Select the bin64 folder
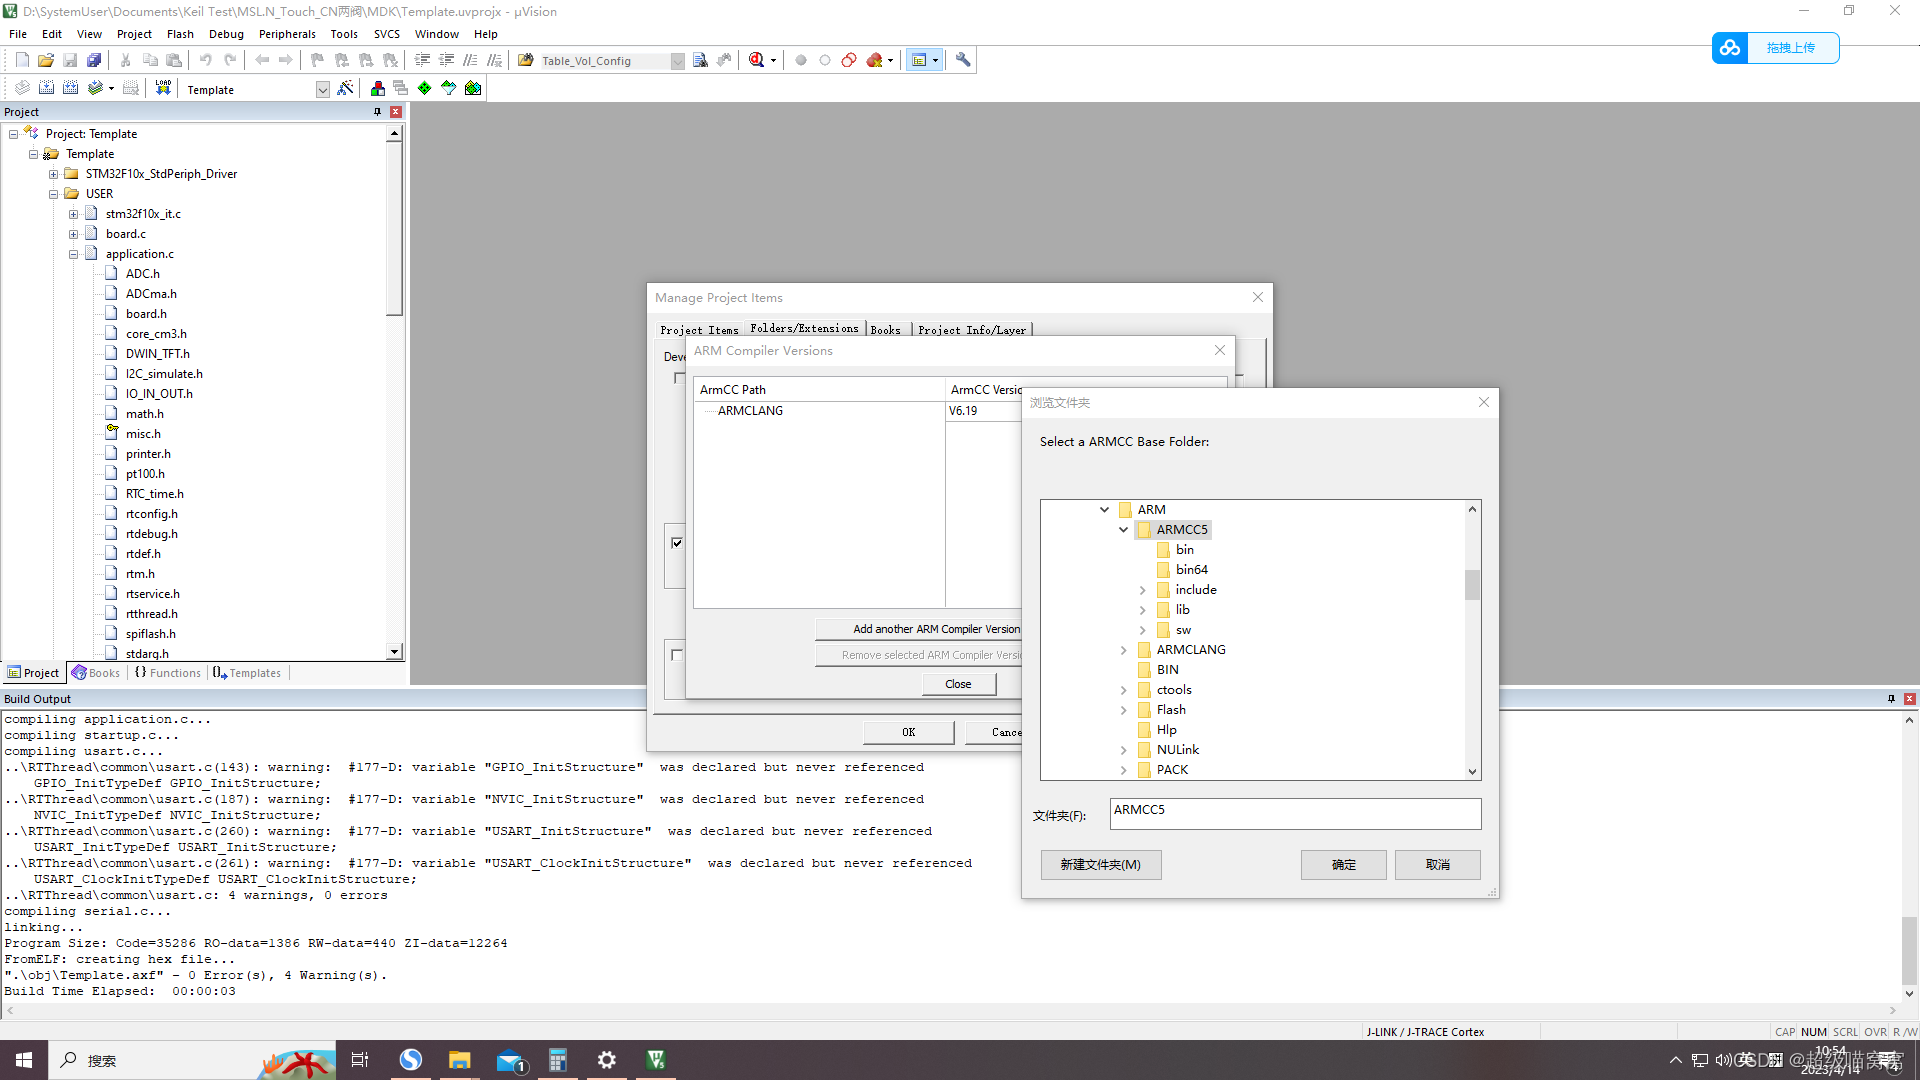 click(x=1191, y=570)
